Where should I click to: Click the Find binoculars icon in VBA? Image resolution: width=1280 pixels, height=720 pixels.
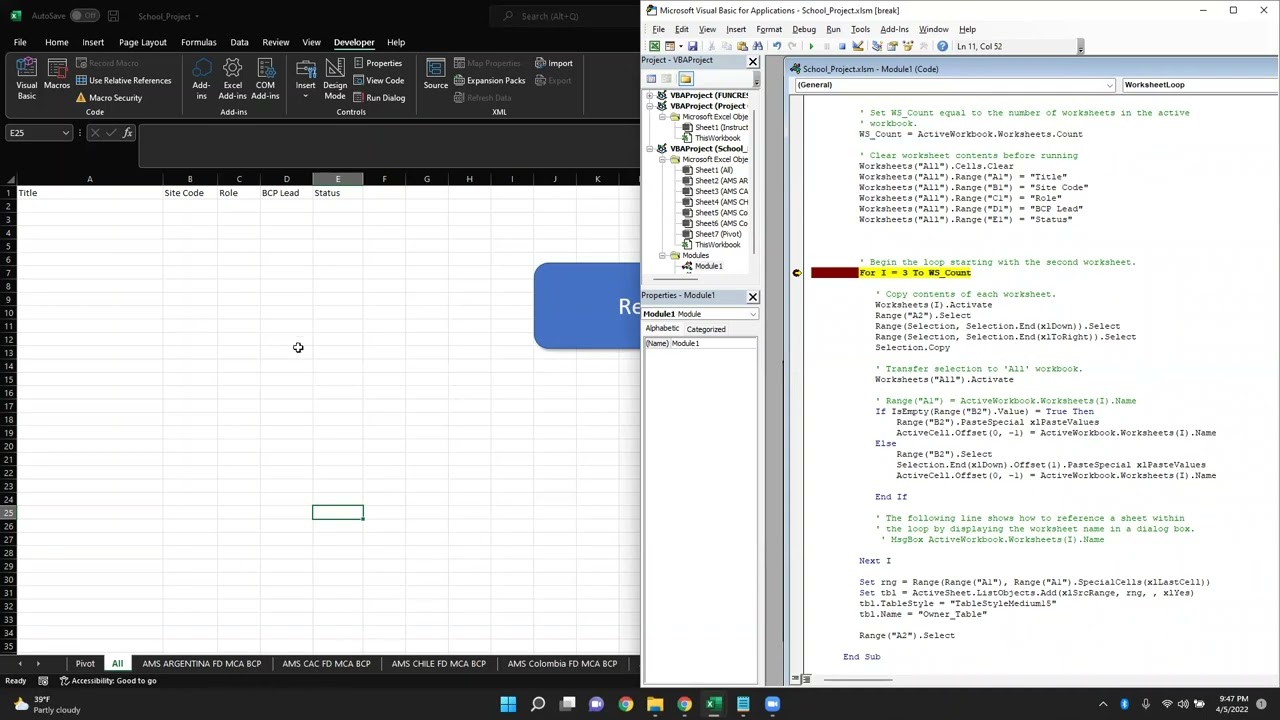(x=757, y=46)
